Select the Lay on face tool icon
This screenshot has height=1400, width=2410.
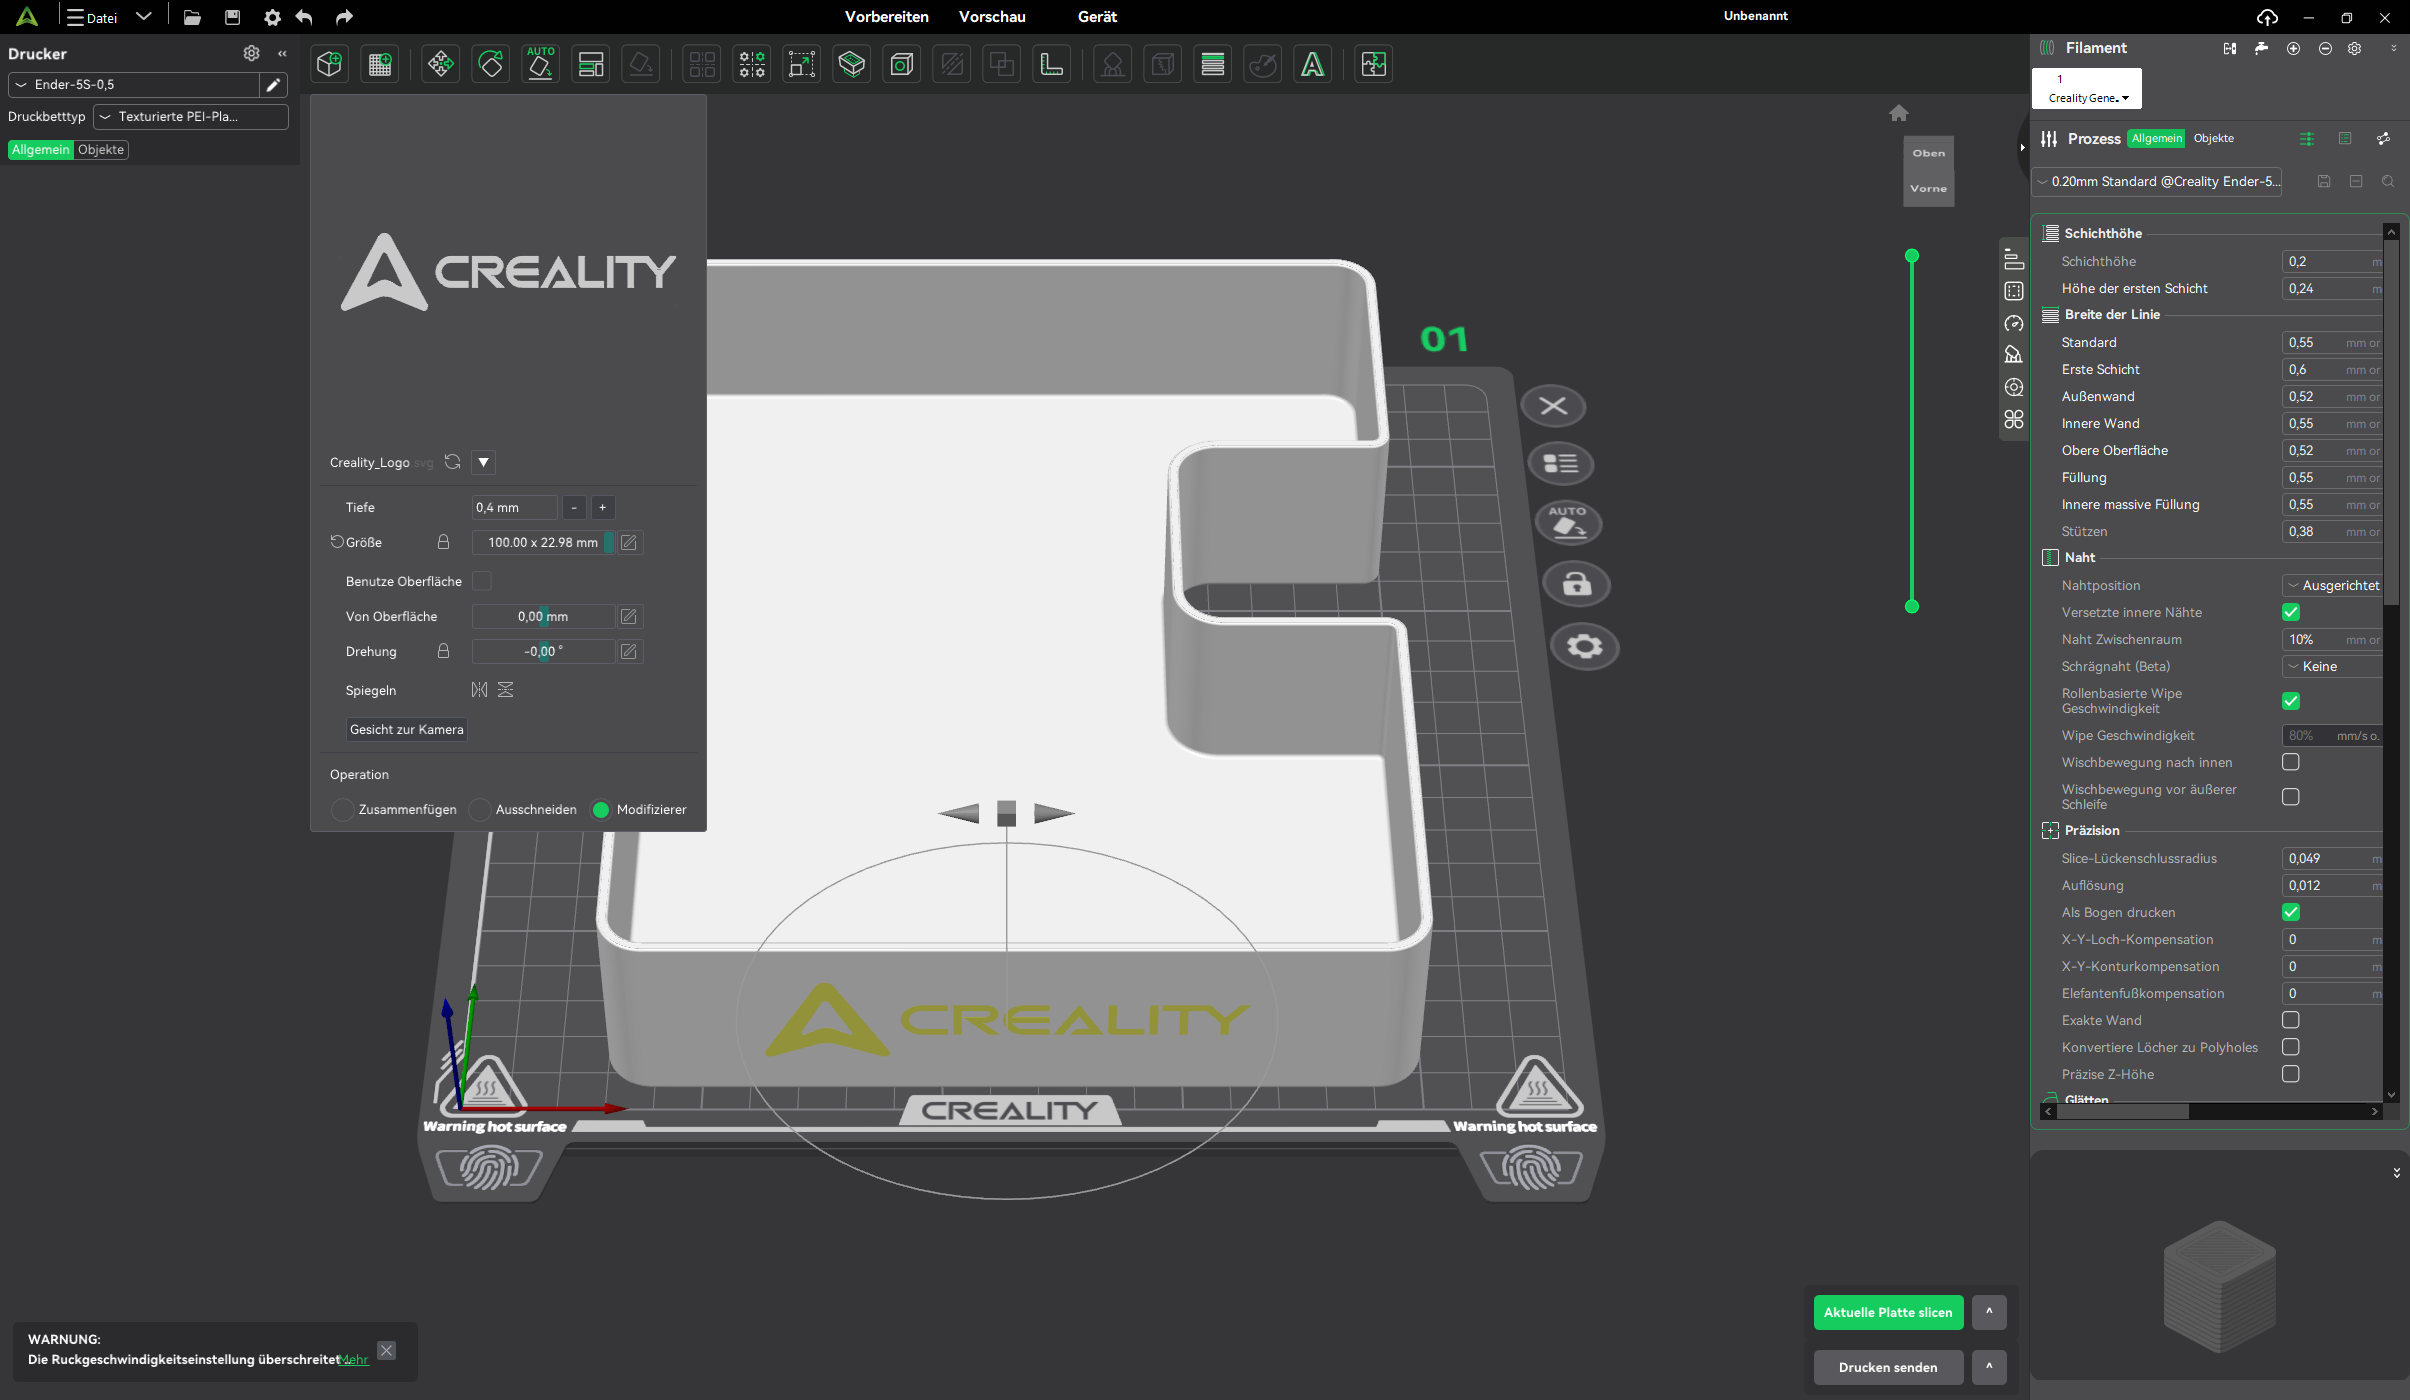click(852, 65)
